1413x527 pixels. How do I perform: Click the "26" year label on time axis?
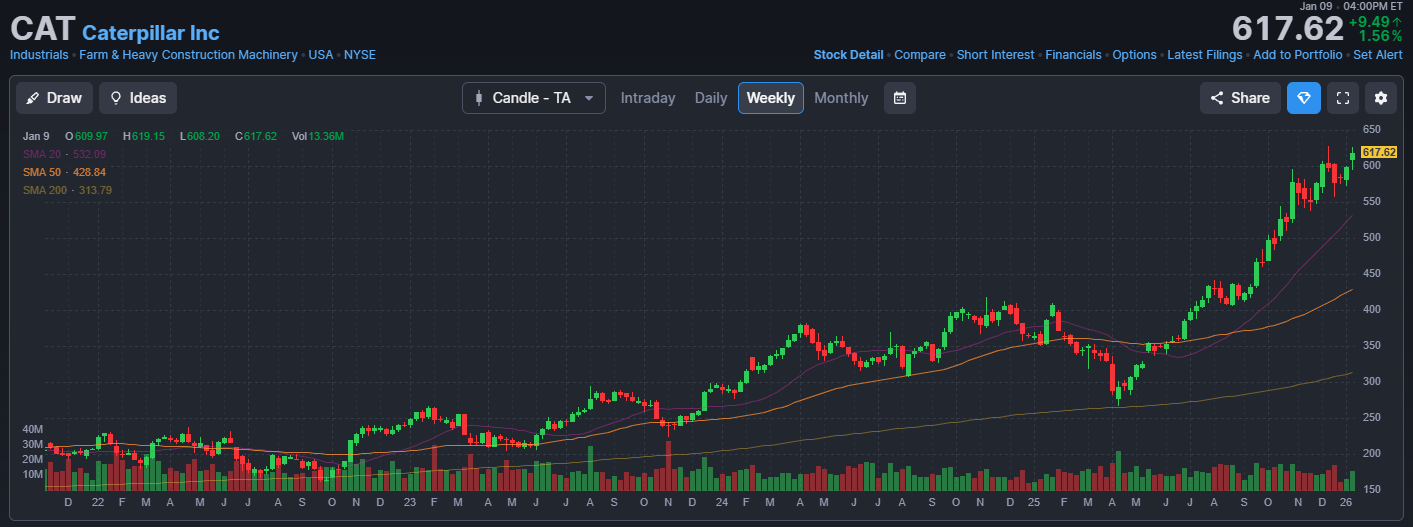coord(1345,501)
